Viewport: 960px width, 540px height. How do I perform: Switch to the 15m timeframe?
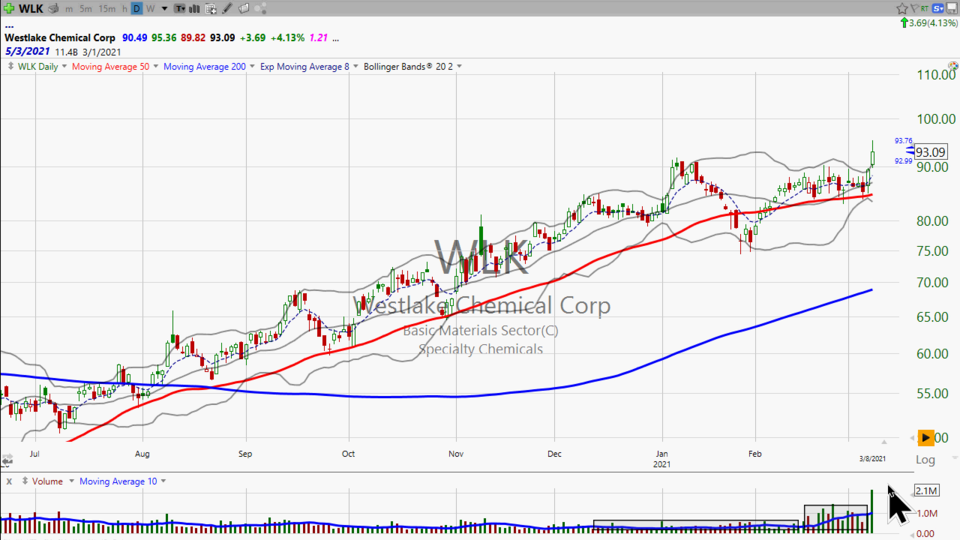pyautogui.click(x=107, y=9)
